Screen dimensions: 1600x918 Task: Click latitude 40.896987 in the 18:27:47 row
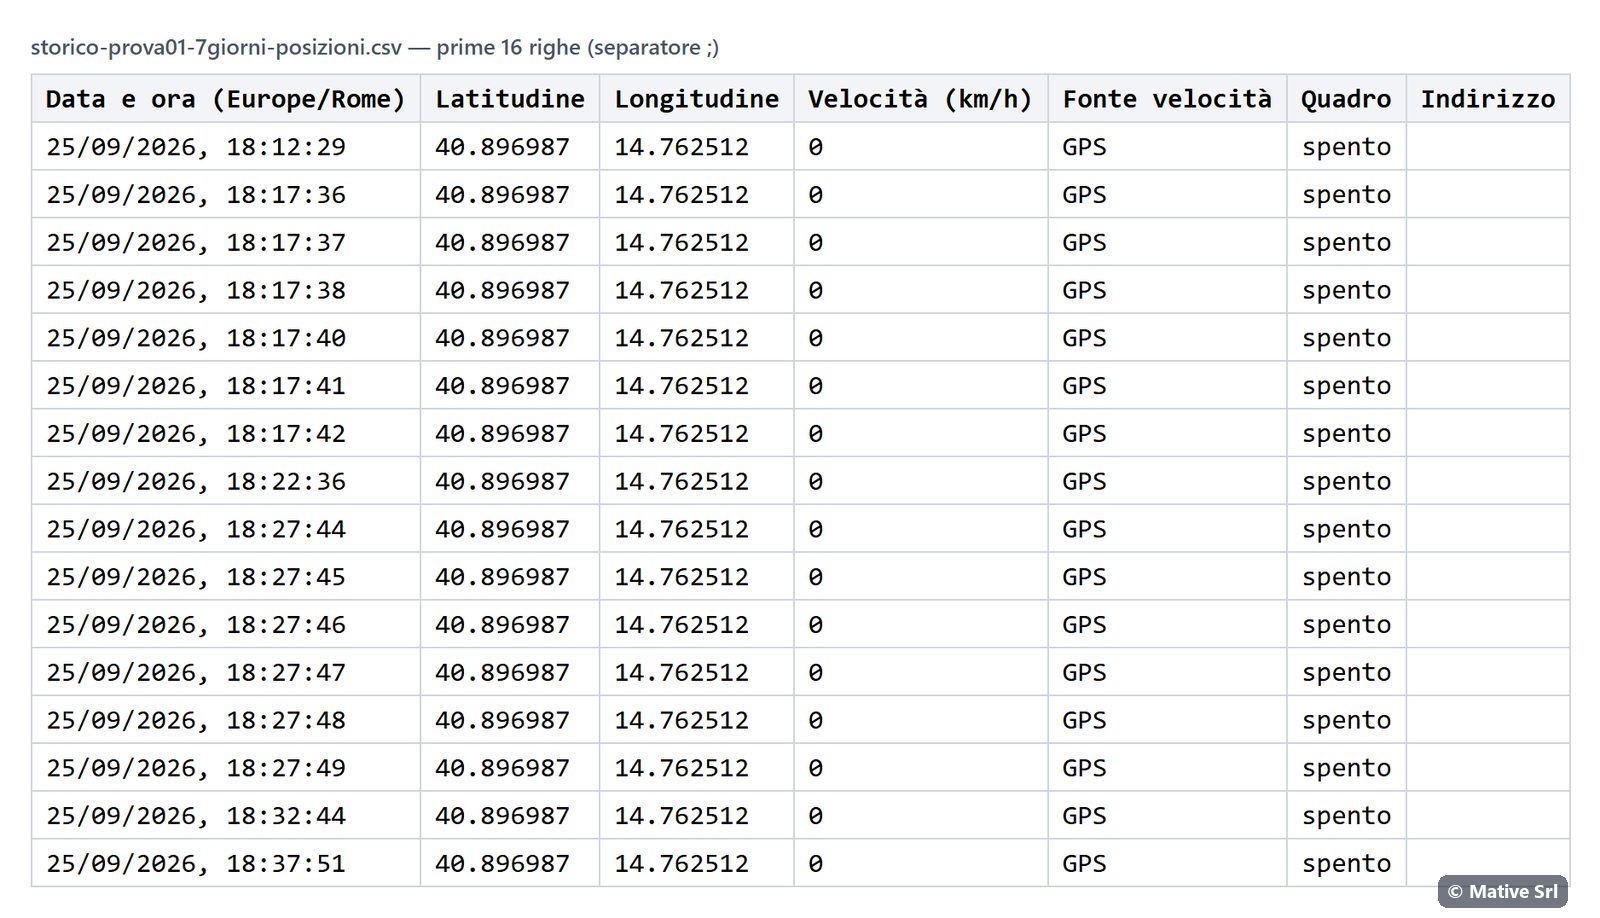pos(502,673)
